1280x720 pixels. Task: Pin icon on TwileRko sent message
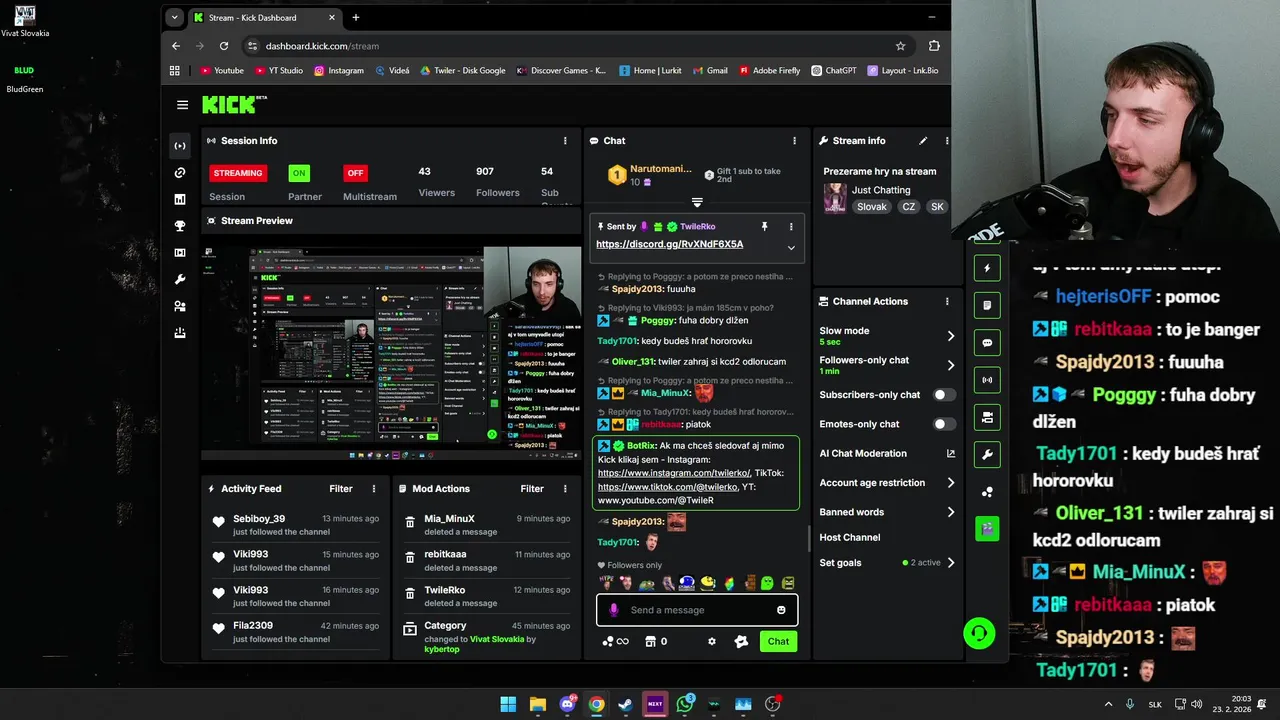(x=764, y=227)
